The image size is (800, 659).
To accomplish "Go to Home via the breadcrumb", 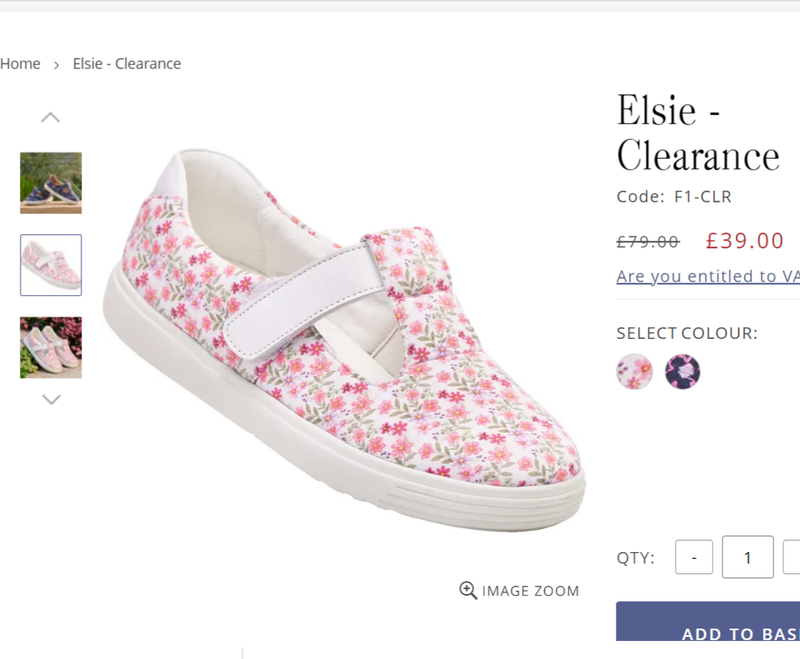I will [x=20, y=64].
